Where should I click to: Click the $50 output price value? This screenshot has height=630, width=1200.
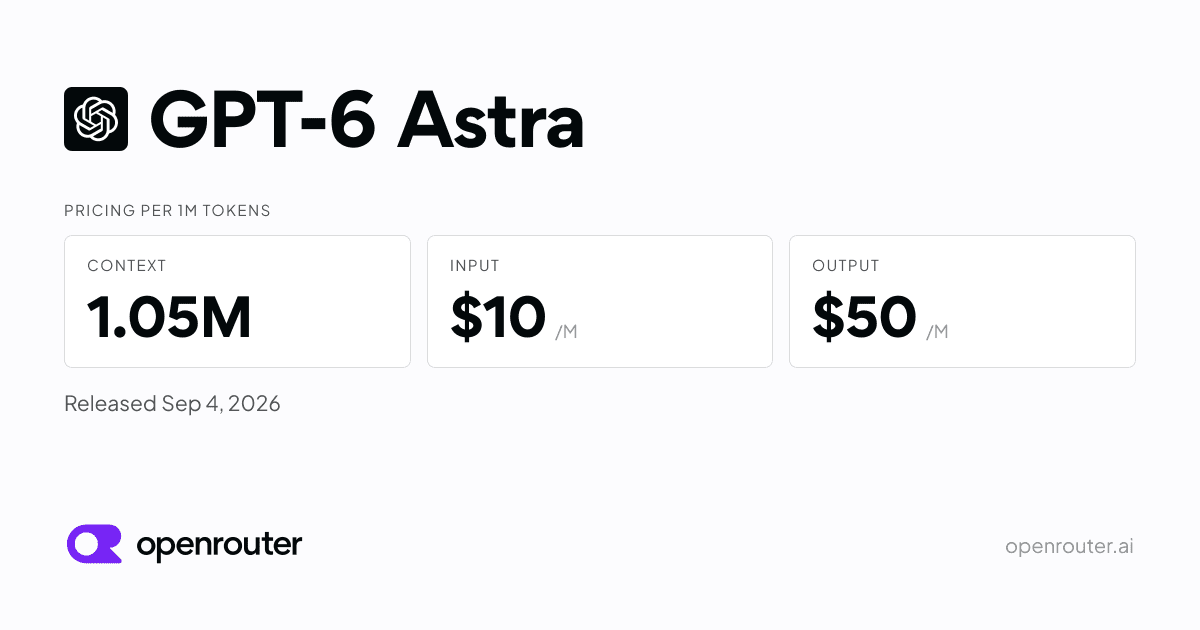(x=864, y=317)
